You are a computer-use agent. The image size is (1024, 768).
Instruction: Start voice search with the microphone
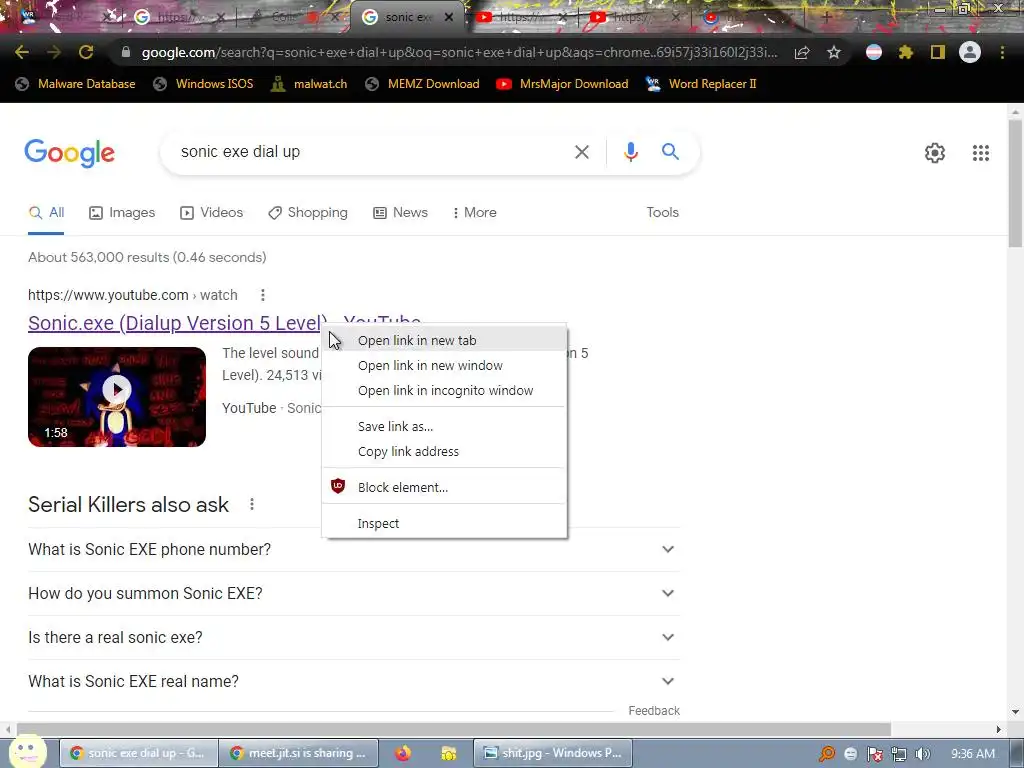630,152
